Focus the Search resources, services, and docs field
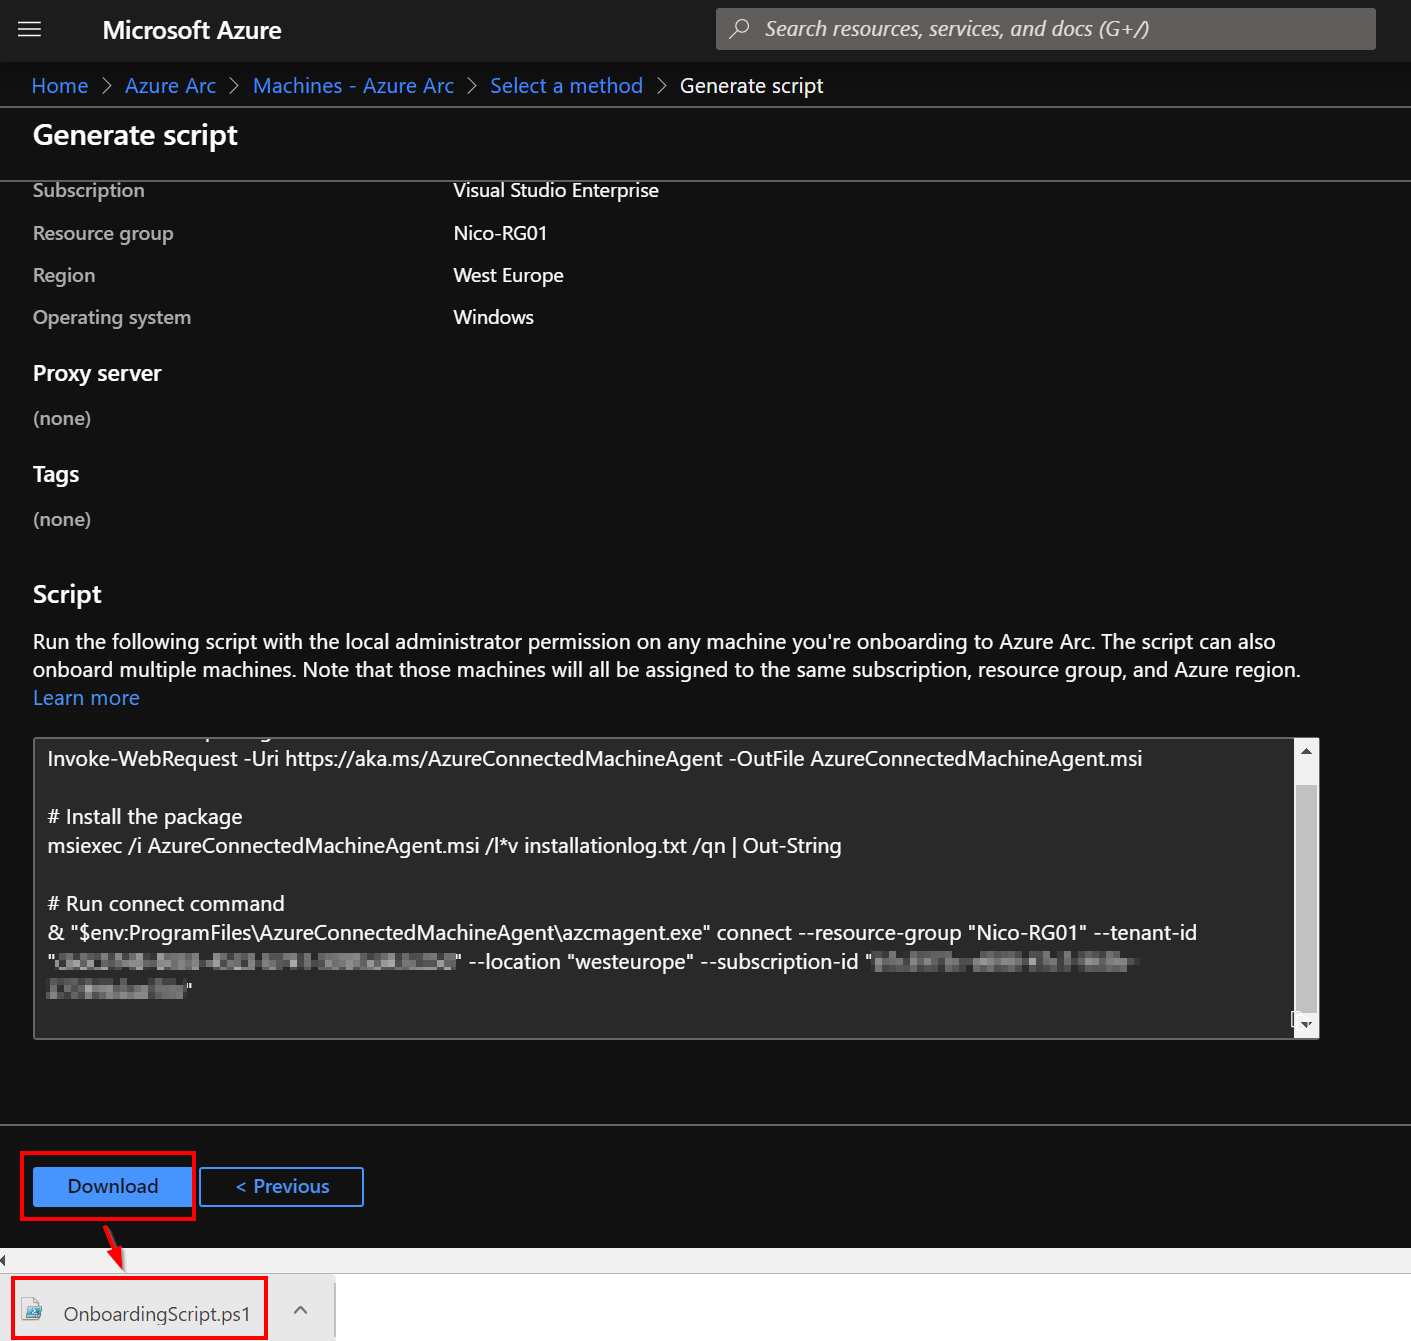The width and height of the screenshot is (1411, 1341). pos(1045,29)
